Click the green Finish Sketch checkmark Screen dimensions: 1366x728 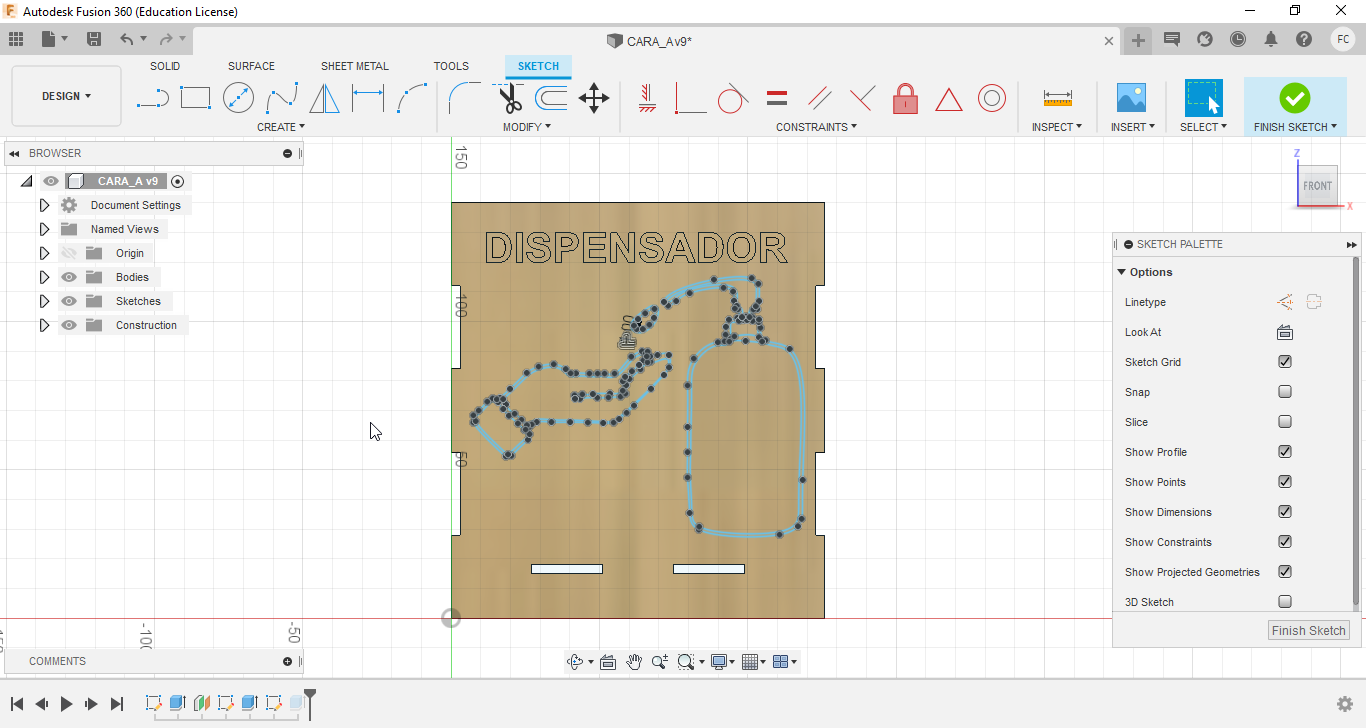click(1294, 98)
